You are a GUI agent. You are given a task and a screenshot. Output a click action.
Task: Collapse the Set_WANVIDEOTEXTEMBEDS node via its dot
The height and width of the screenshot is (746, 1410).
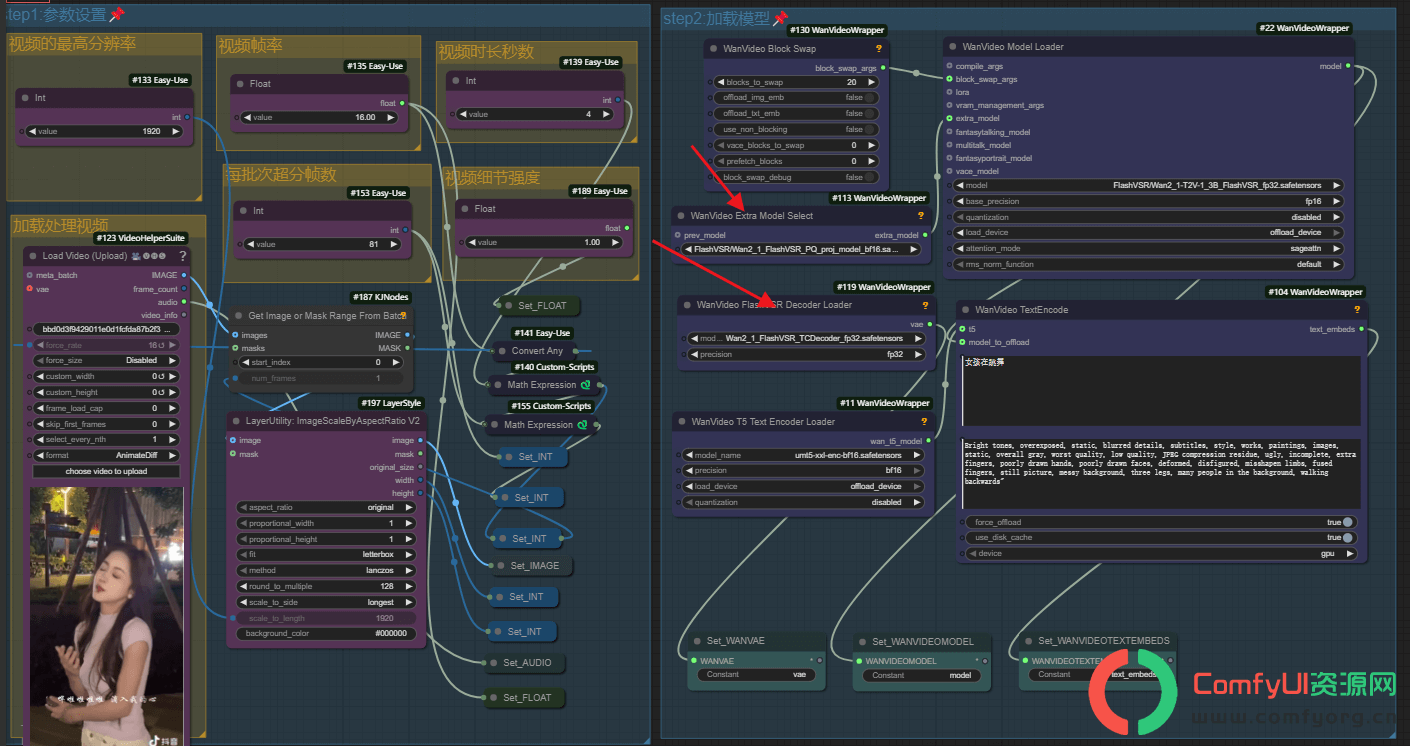[x=1028, y=642]
